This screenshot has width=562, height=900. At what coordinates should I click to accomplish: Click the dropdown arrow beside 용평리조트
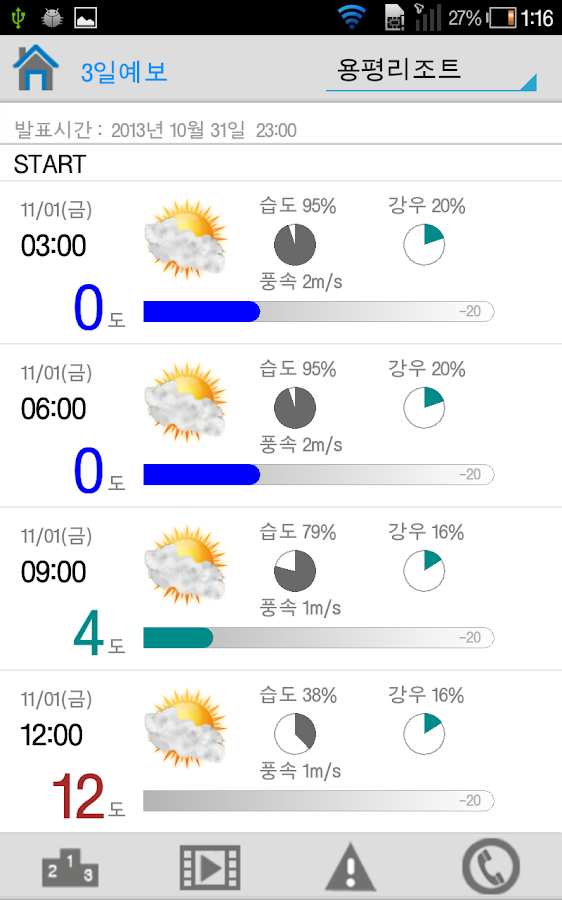click(528, 82)
